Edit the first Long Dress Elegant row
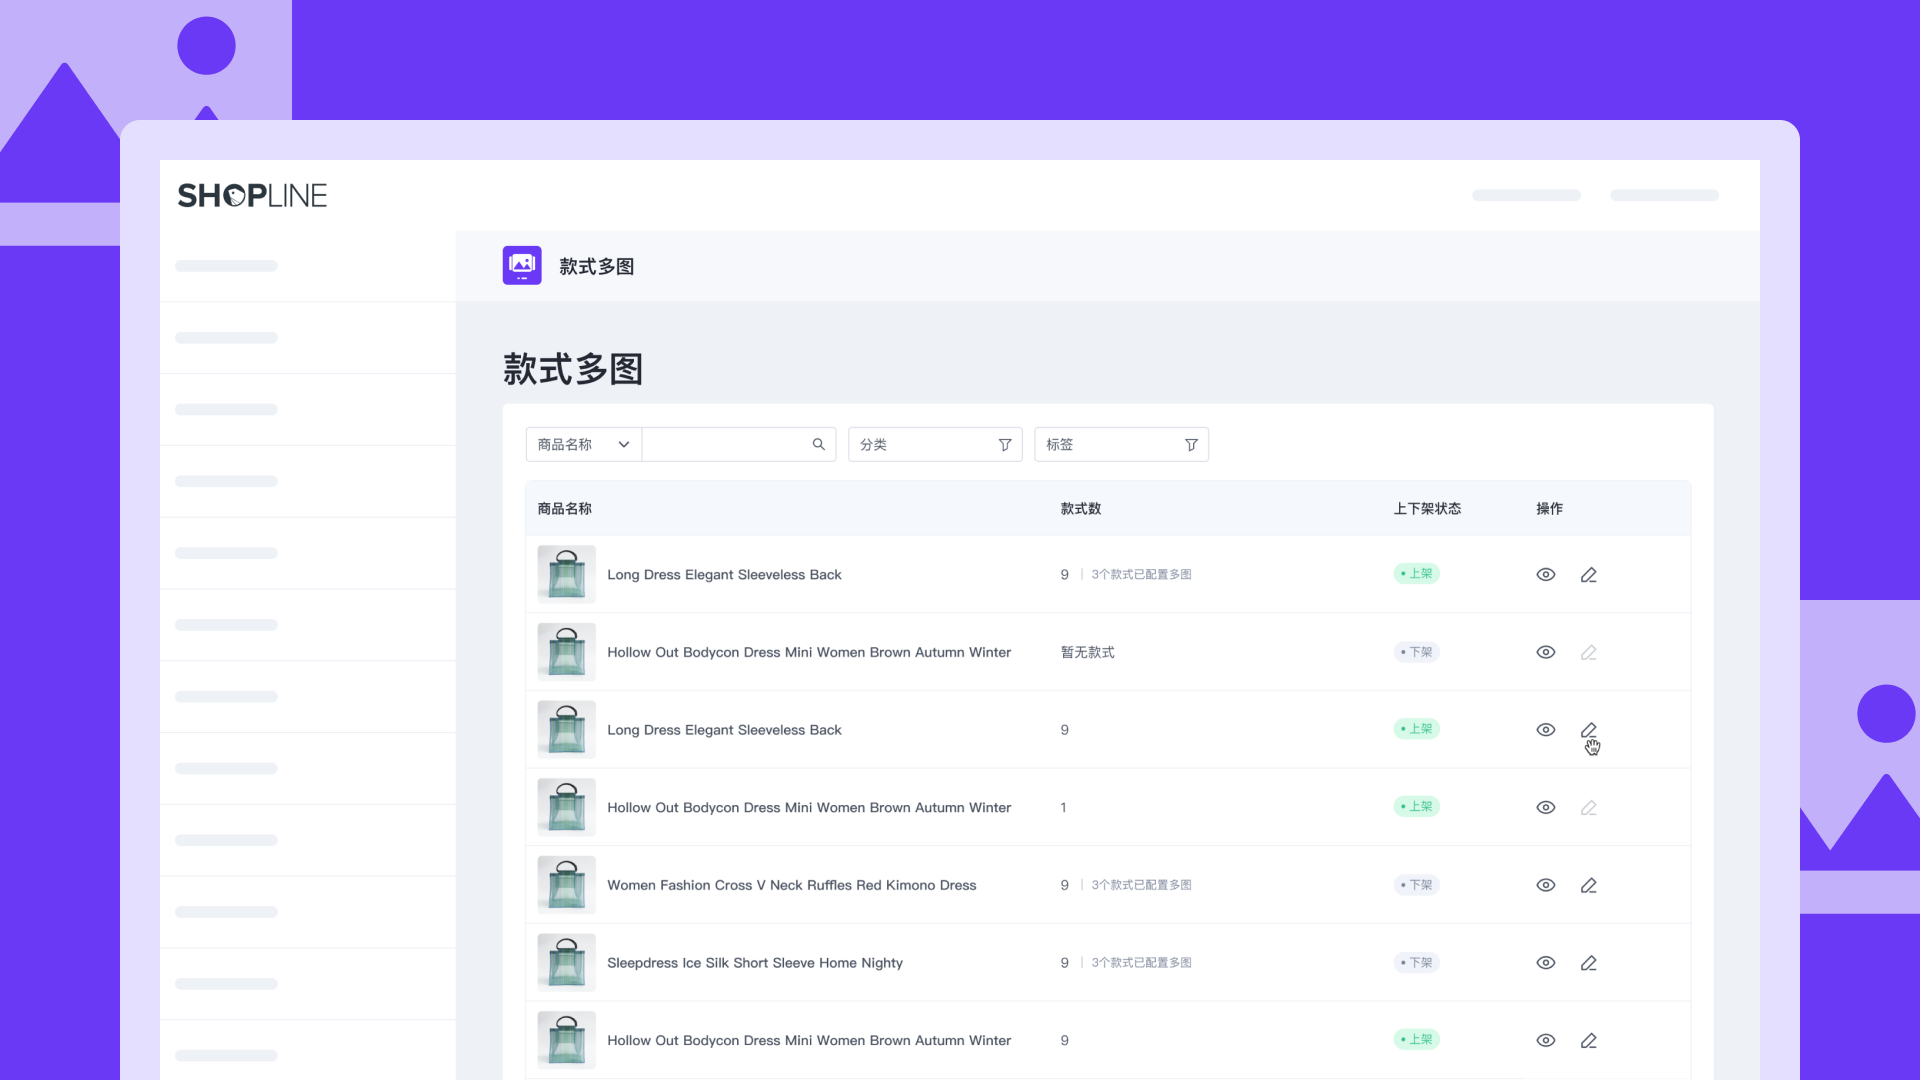 tap(1588, 575)
